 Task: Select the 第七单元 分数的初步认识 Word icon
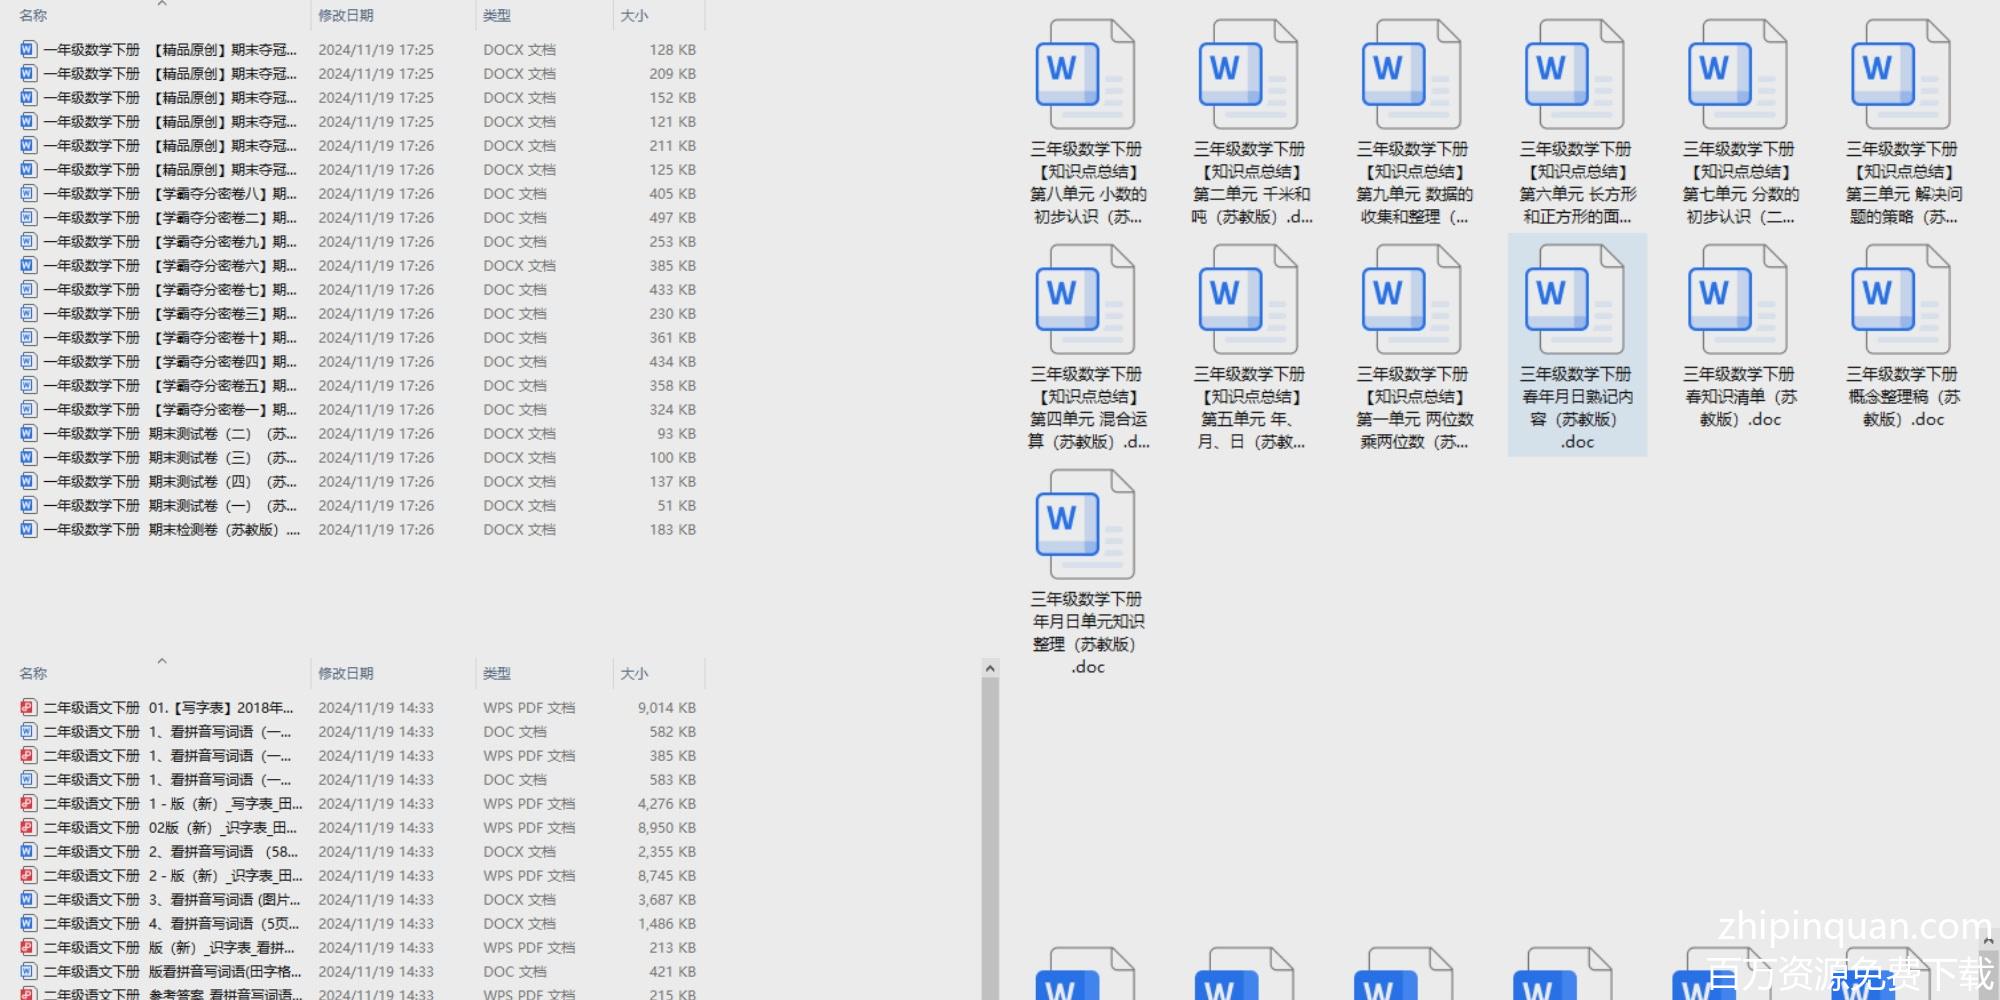[1737, 76]
